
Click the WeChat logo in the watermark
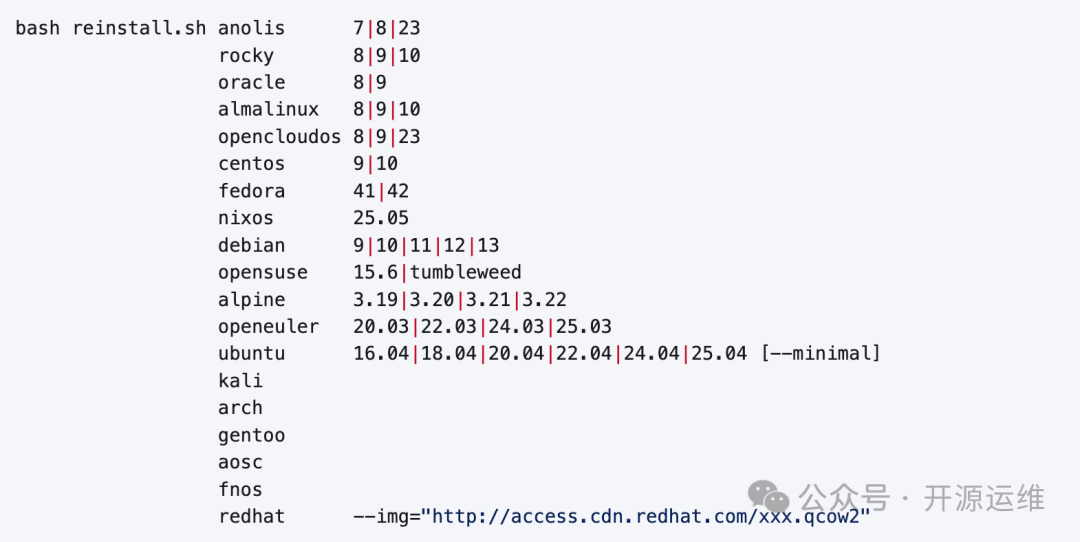[769, 496]
